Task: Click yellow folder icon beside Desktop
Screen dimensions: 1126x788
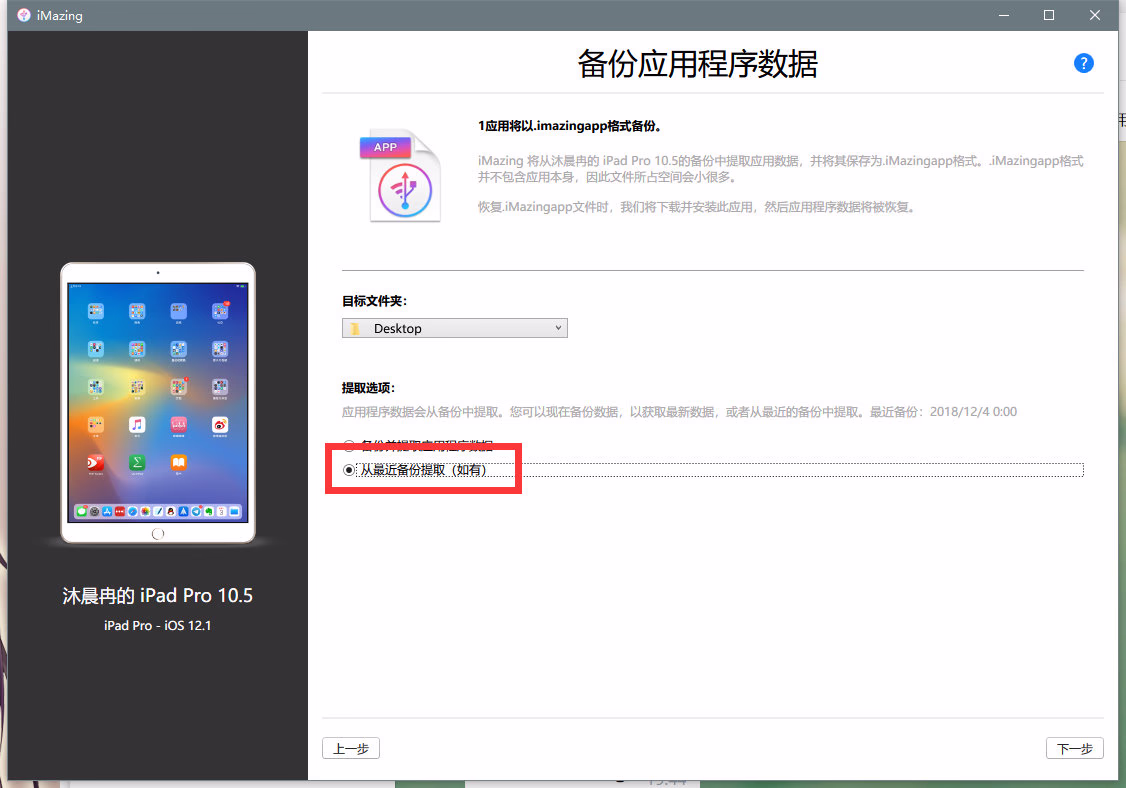Action: pyautogui.click(x=355, y=328)
